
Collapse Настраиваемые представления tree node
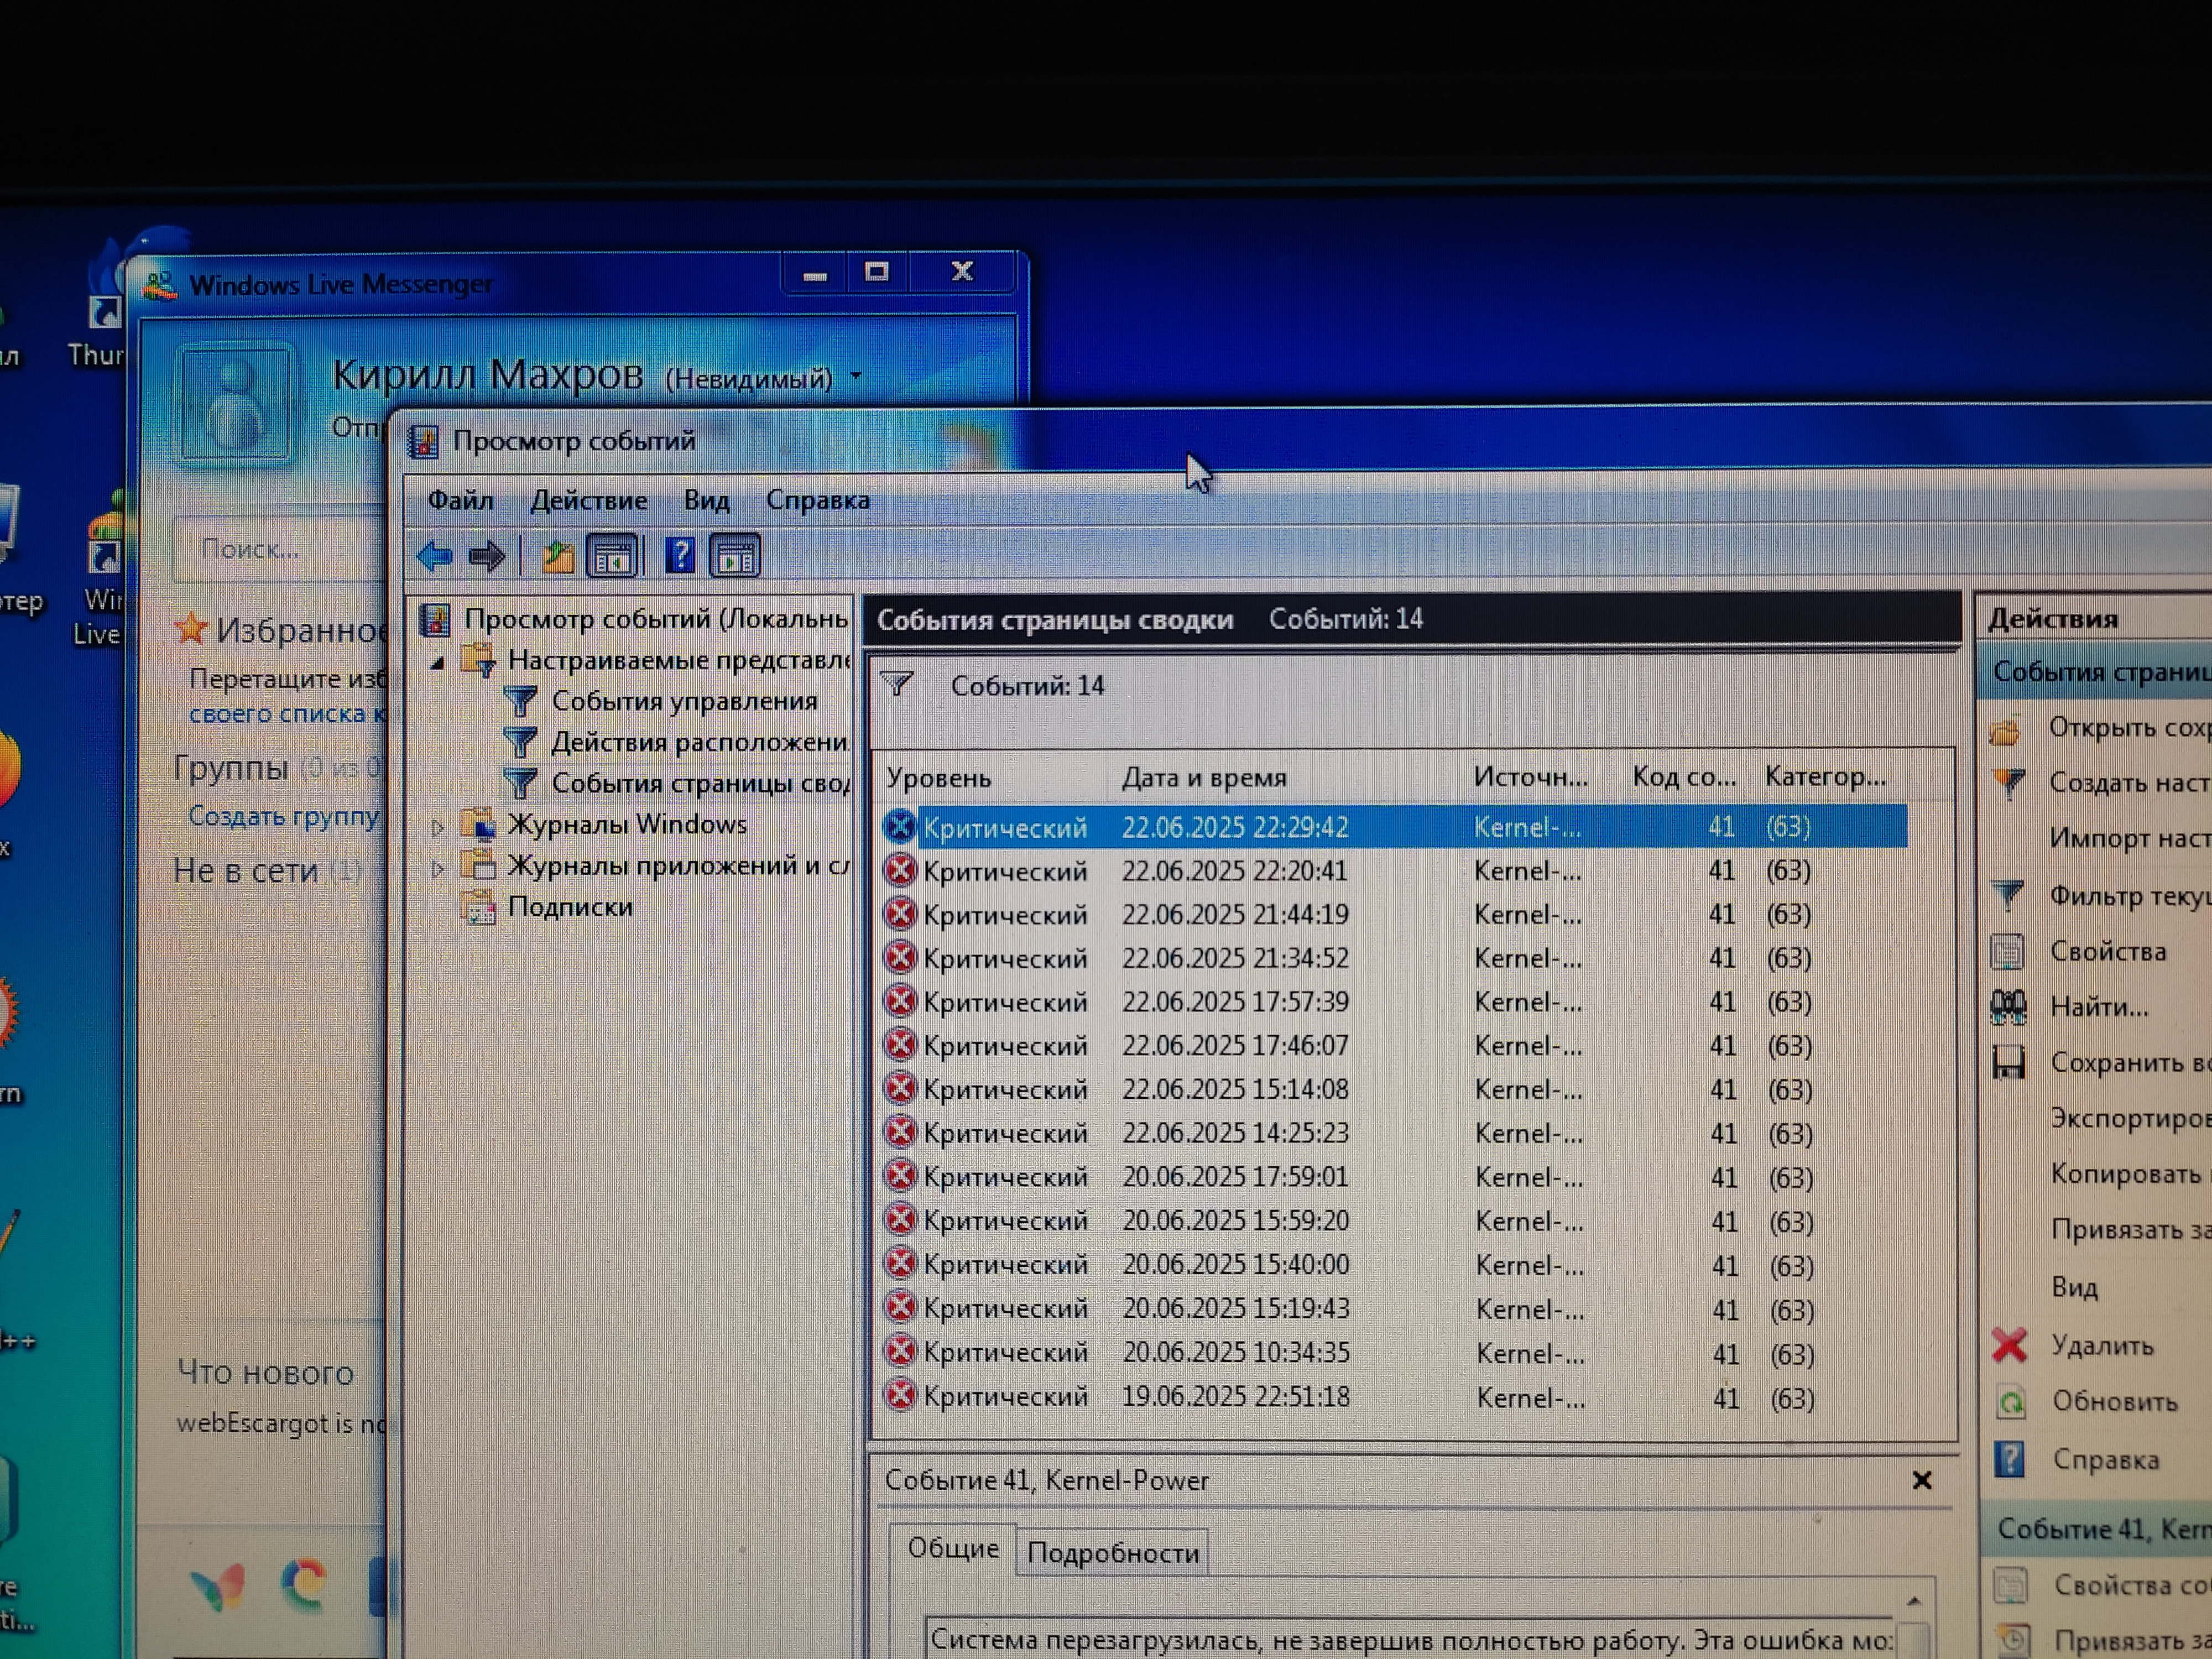437,663
